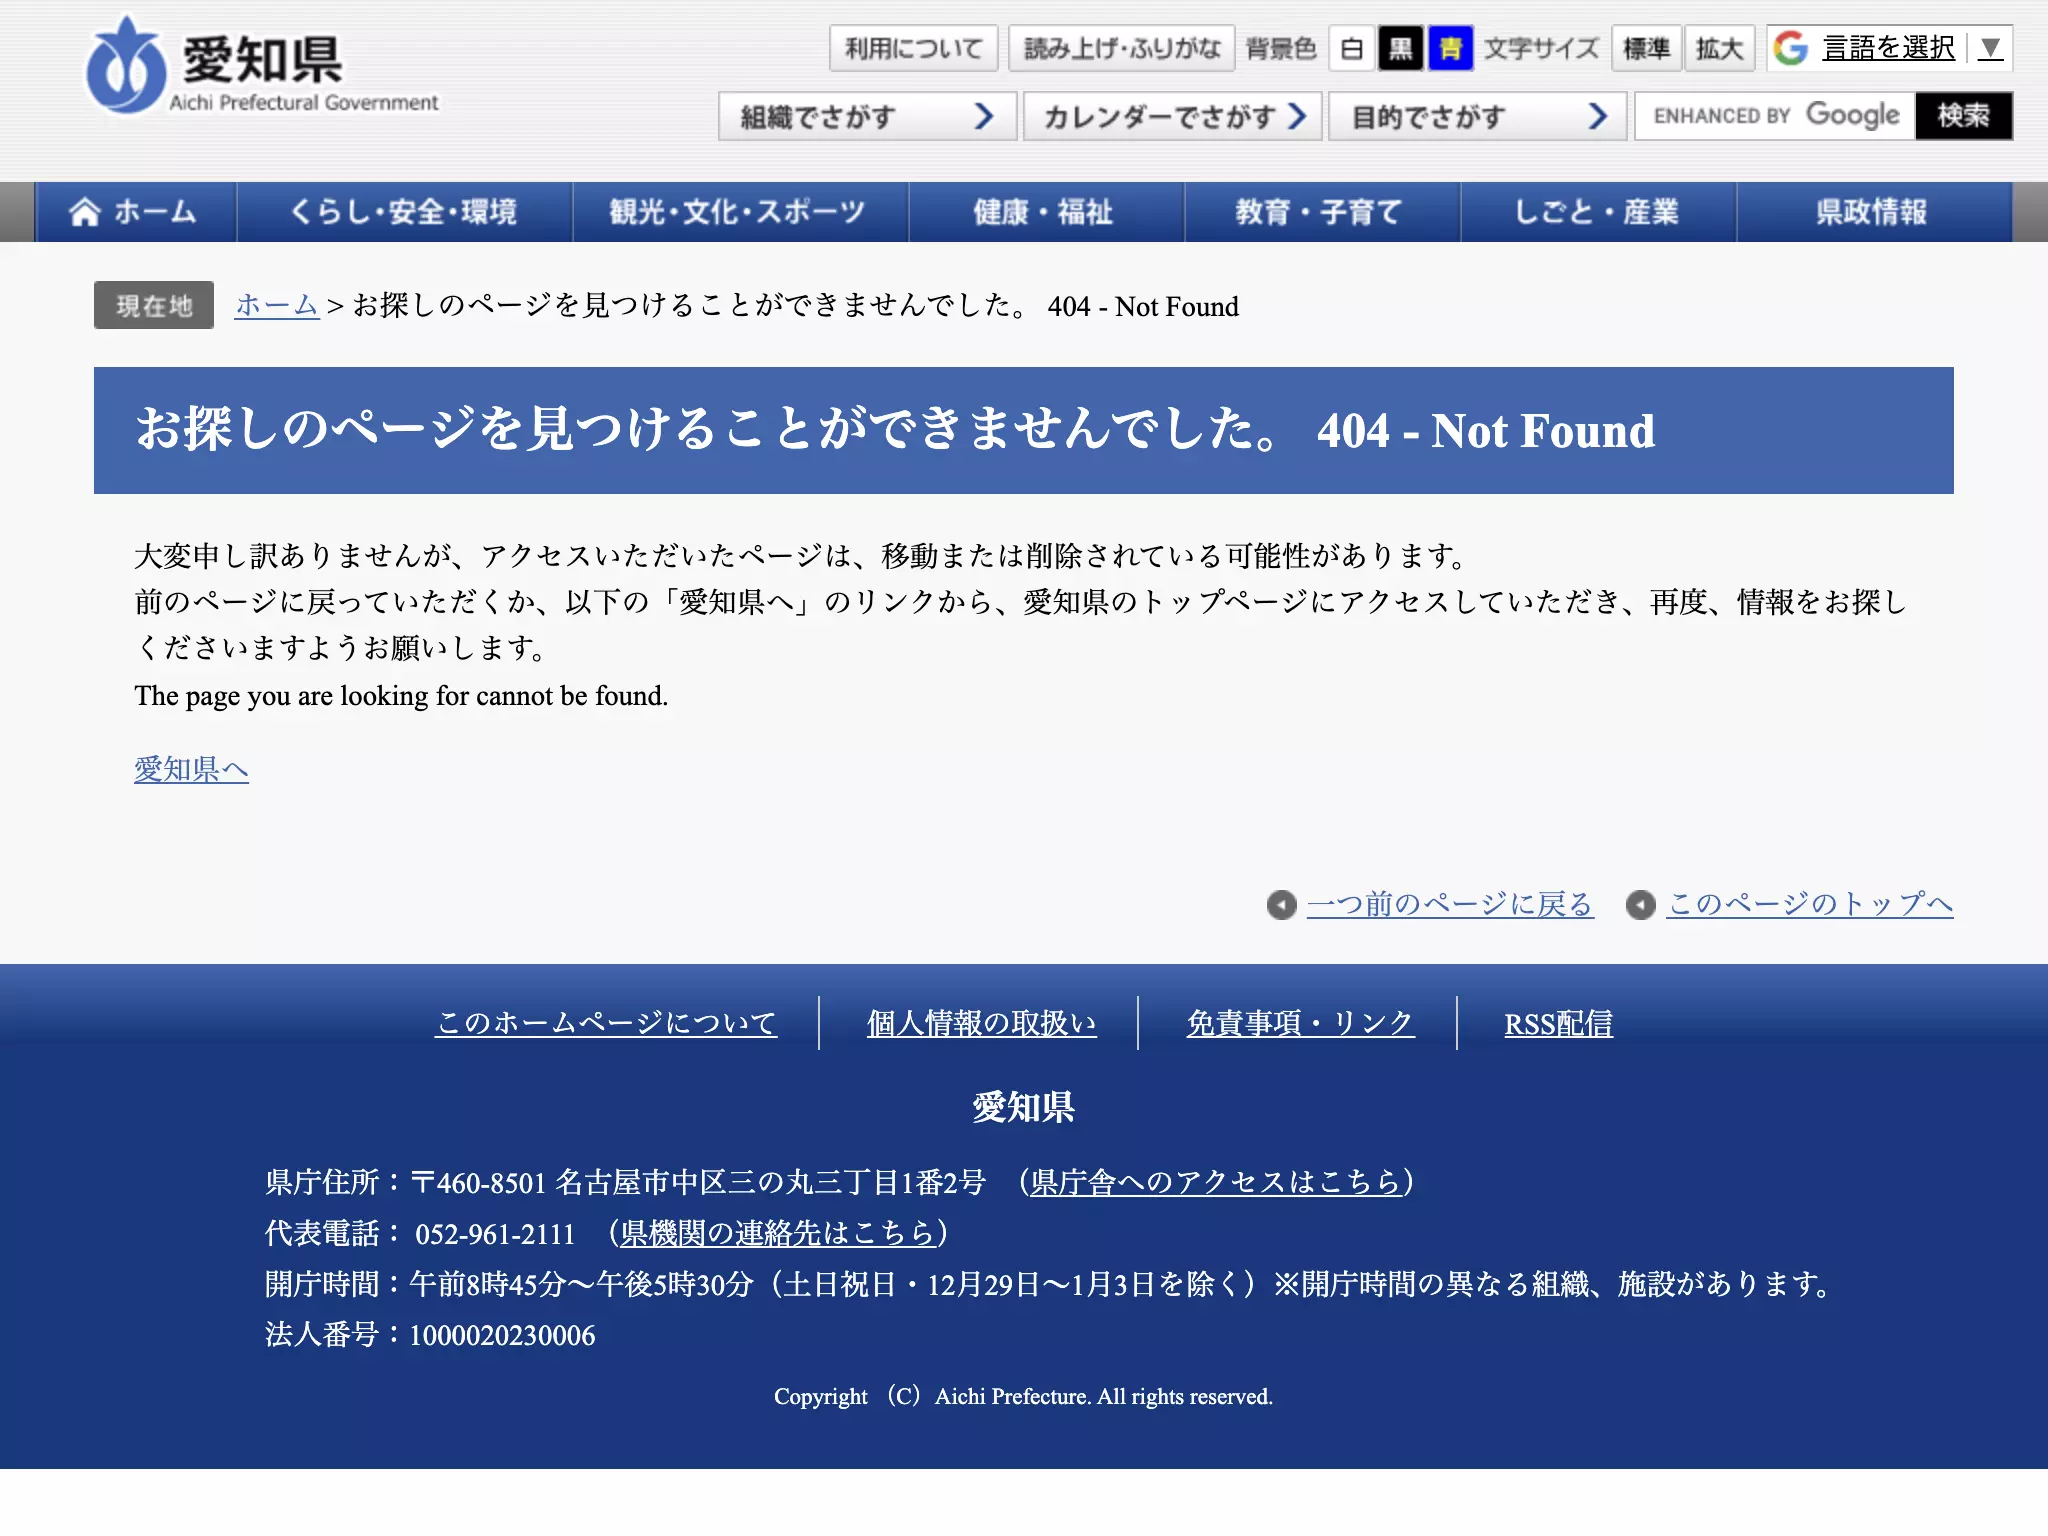This screenshot has height=1536, width=2048.
Task: Open このホームページについて footer link
Action: [606, 1023]
